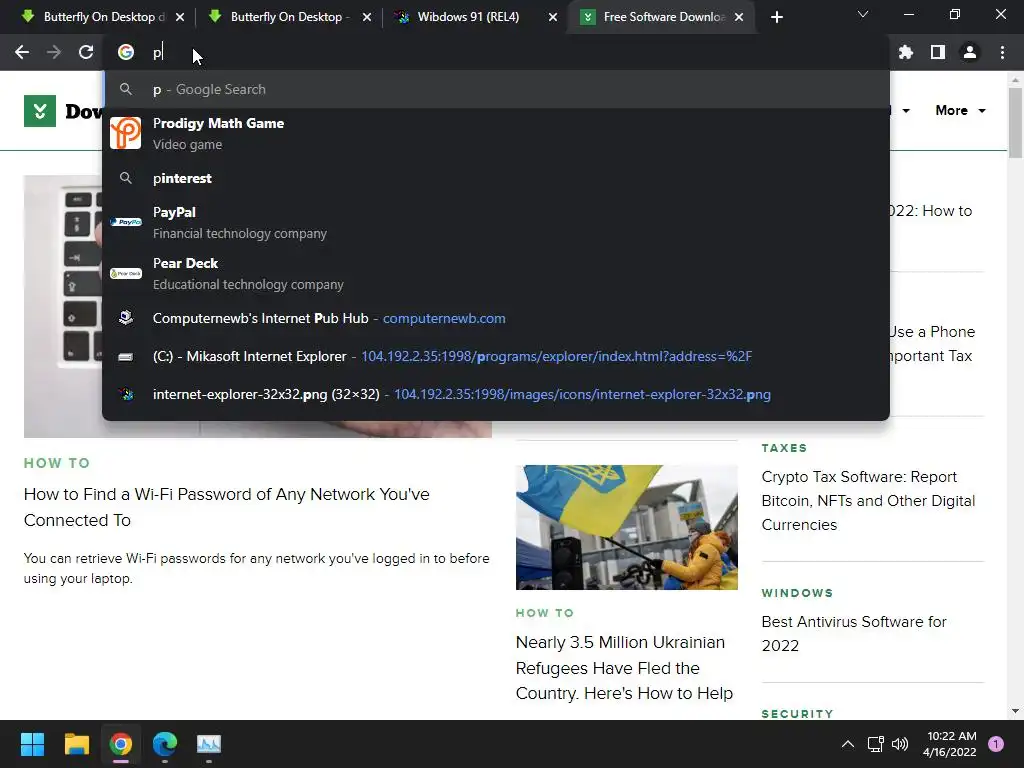This screenshot has height=768, width=1024.
Task: Open a new browser tab
Action: click(x=776, y=17)
